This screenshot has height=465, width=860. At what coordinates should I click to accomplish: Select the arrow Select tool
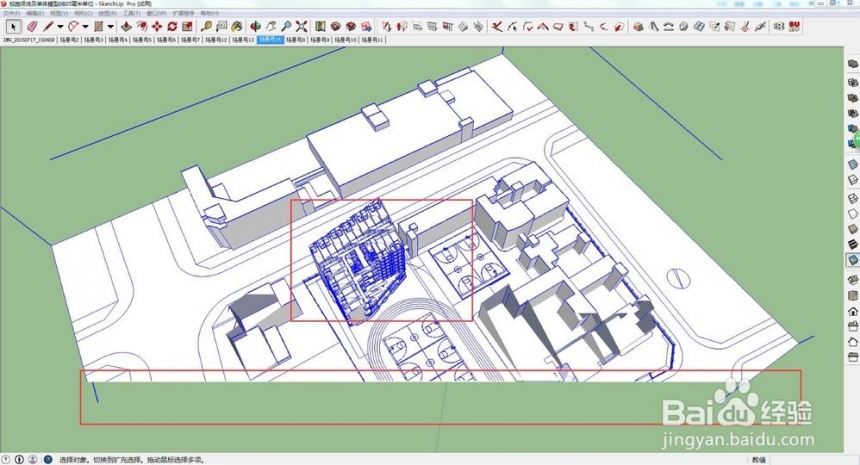click(14, 26)
